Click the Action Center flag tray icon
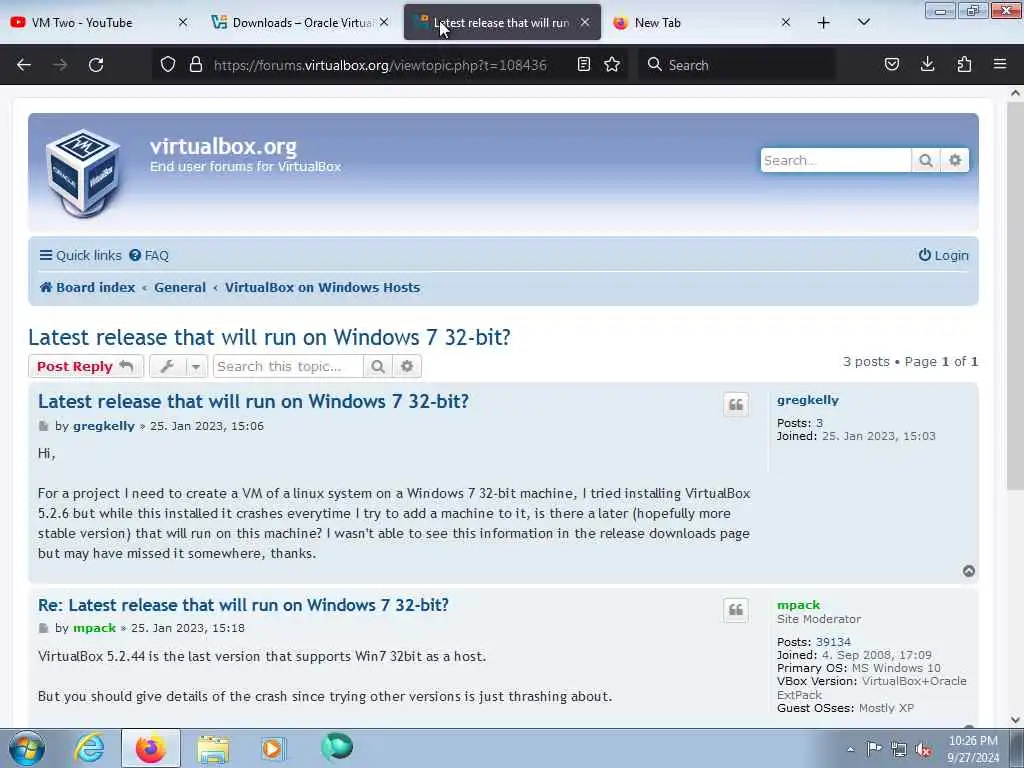 pos(874,749)
